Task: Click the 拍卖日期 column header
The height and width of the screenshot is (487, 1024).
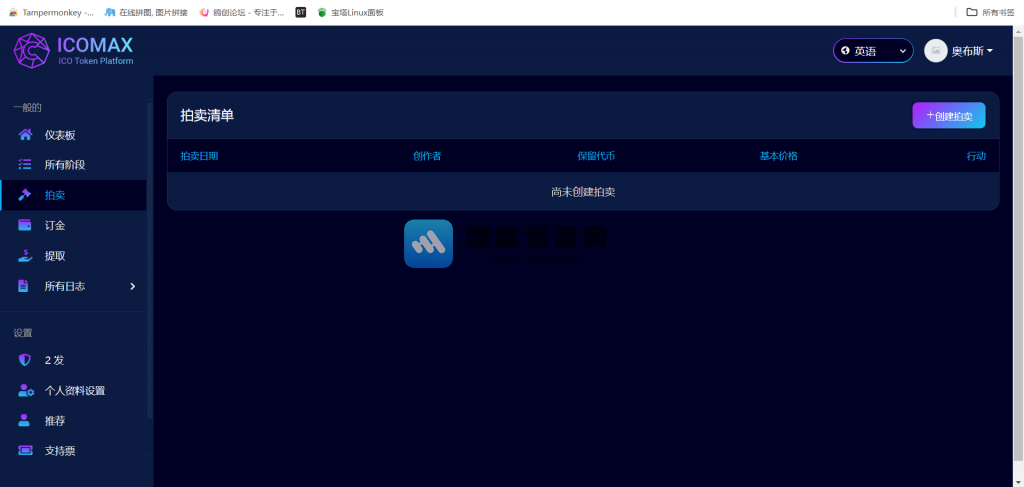Action: tap(199, 156)
